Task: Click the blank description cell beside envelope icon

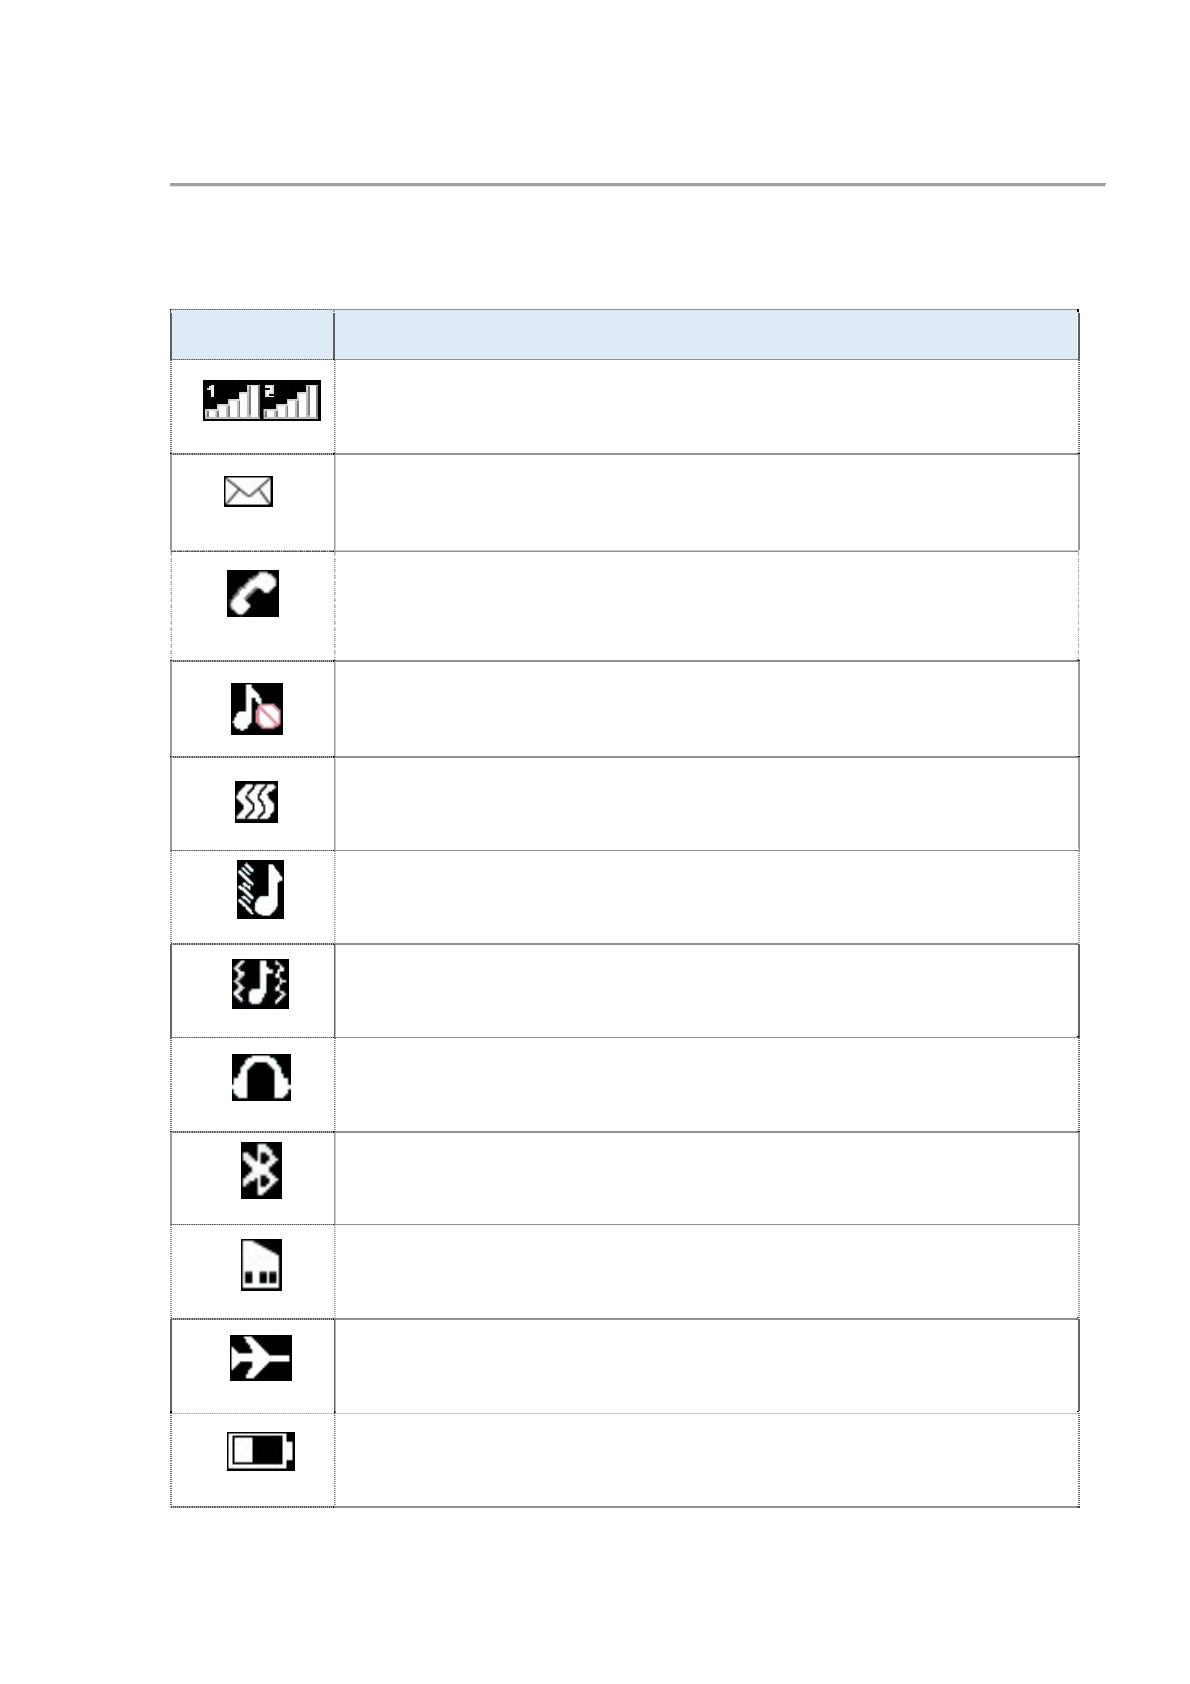Action: 706,502
